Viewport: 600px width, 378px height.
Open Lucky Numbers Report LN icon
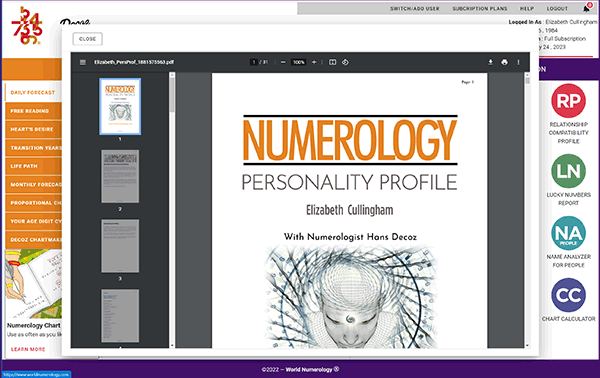(568, 171)
